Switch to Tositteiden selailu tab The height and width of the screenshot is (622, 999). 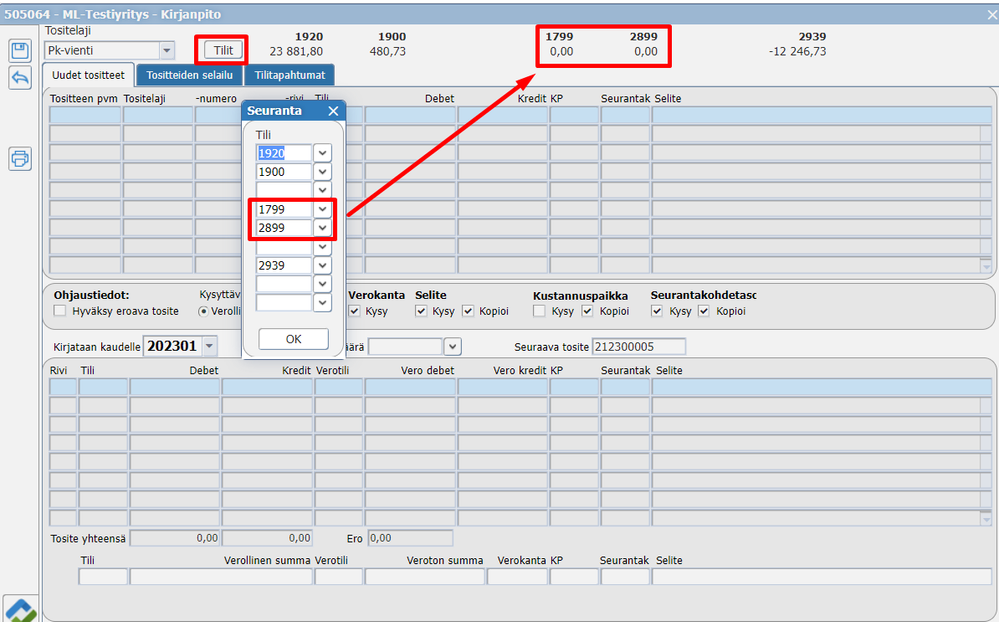coord(189,75)
